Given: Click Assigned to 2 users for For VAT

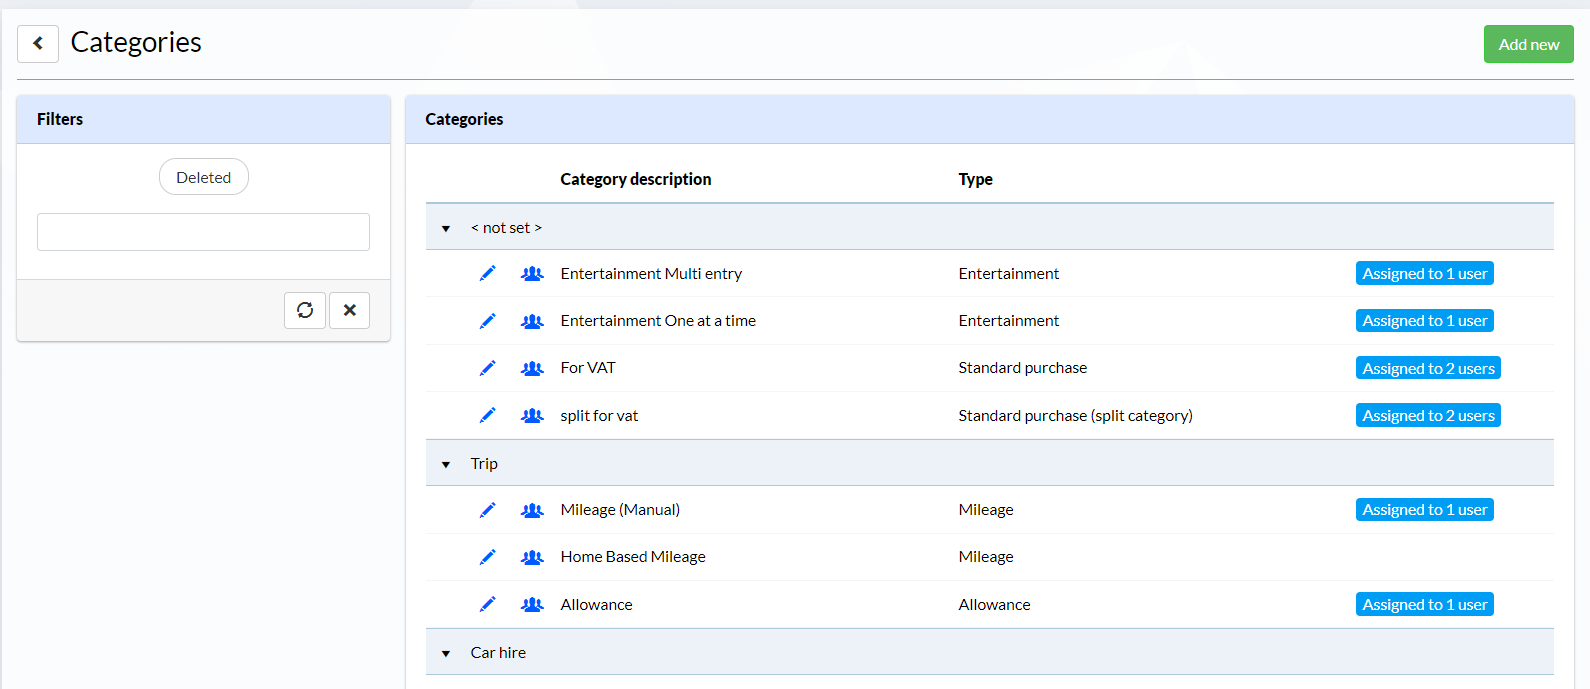Looking at the screenshot, I should click(x=1428, y=368).
